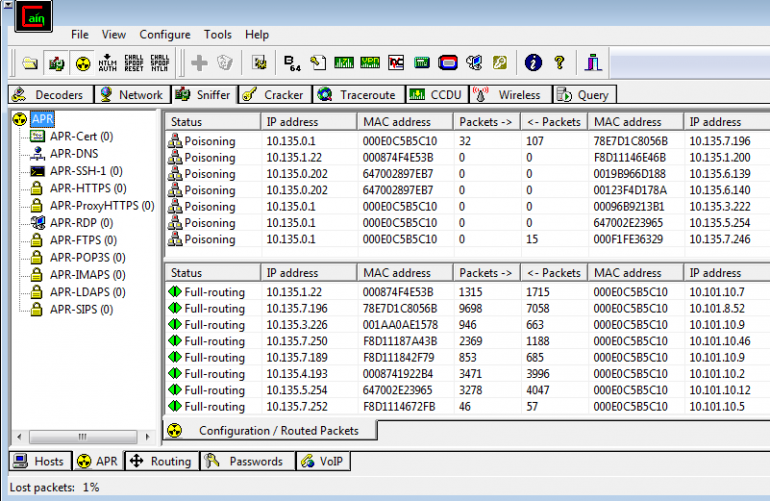Screen dimensions: 770x501
Task: Select the APR root tree node
Action: 42,119
